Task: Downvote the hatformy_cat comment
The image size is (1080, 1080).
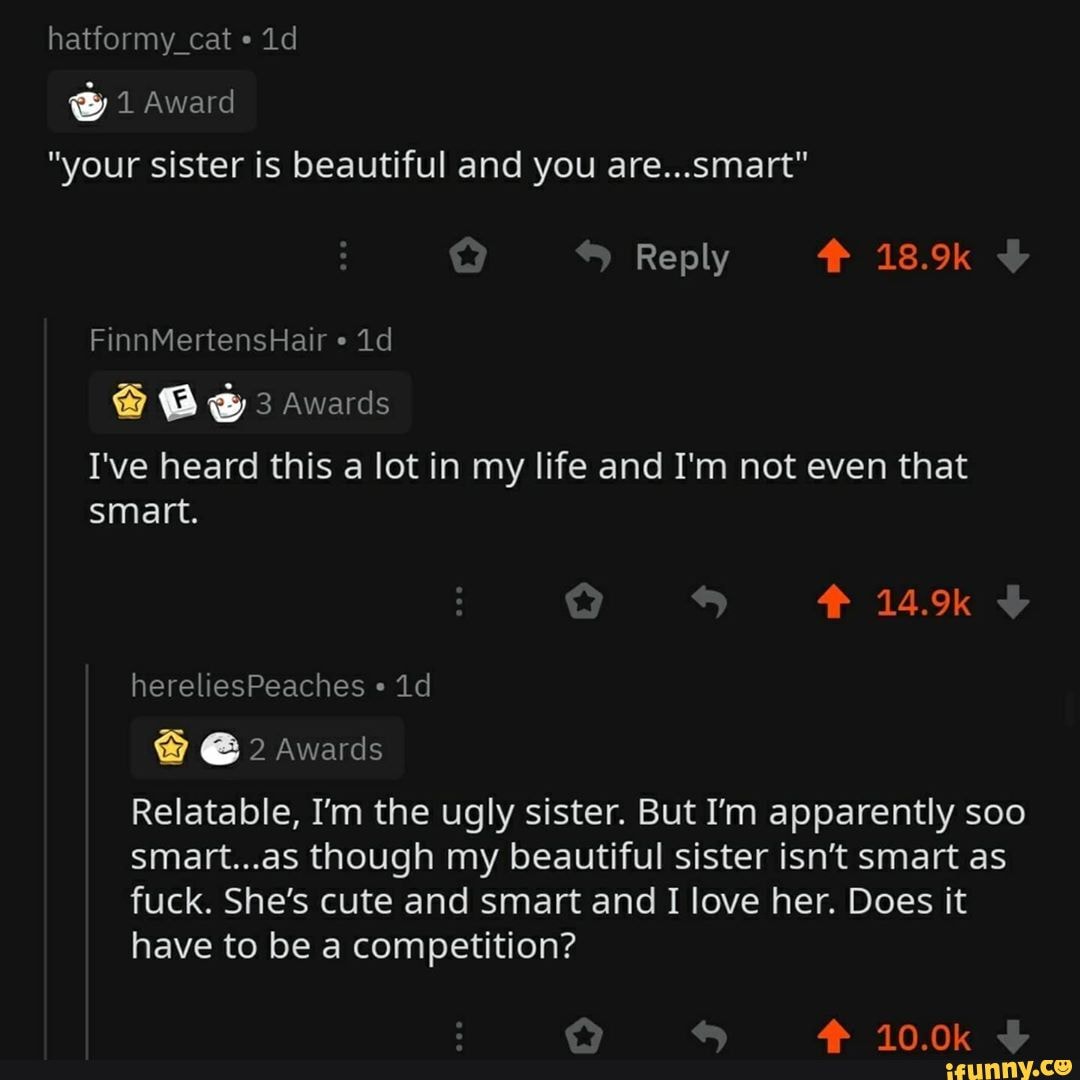Action: tap(1013, 259)
